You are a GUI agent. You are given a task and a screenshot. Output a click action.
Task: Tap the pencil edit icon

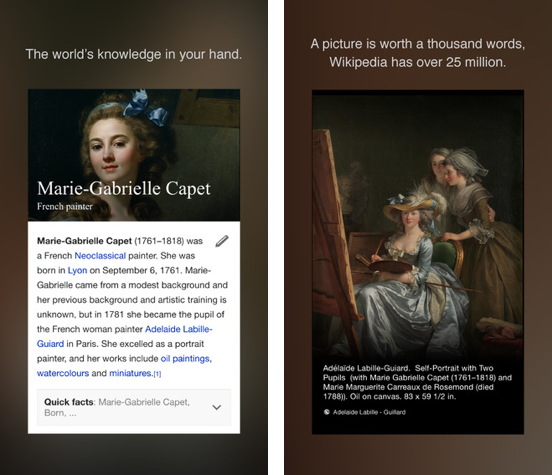coord(222,241)
